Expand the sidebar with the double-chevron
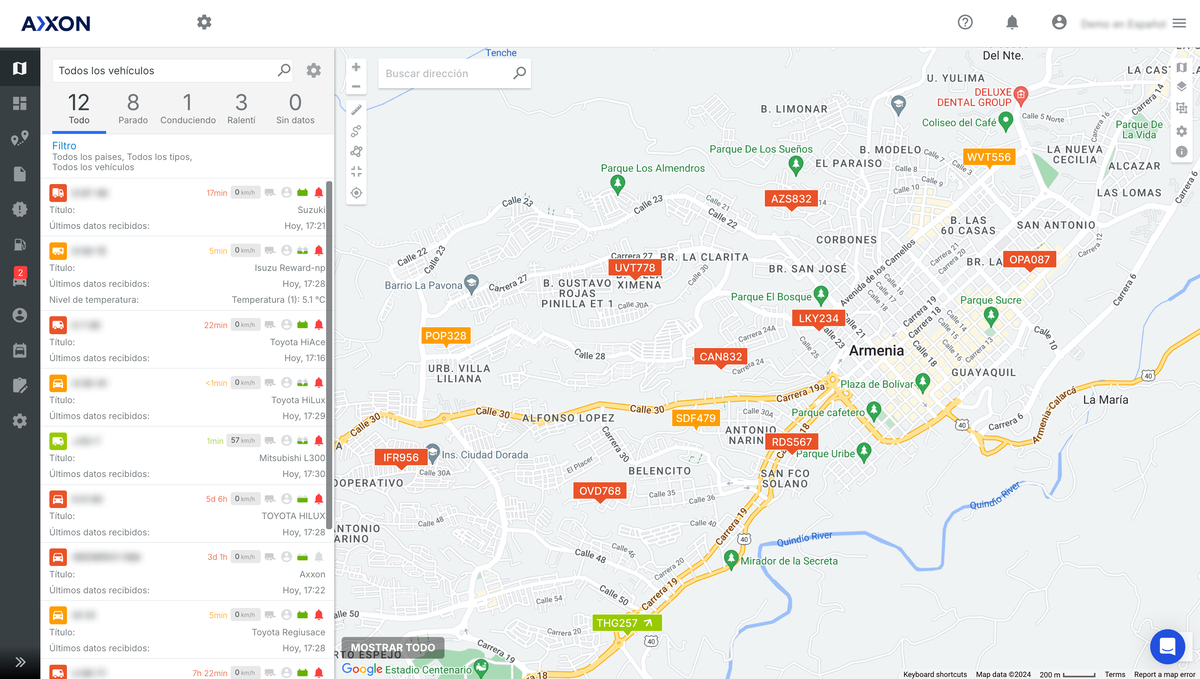Image resolution: width=1200 pixels, height=679 pixels. [20, 662]
